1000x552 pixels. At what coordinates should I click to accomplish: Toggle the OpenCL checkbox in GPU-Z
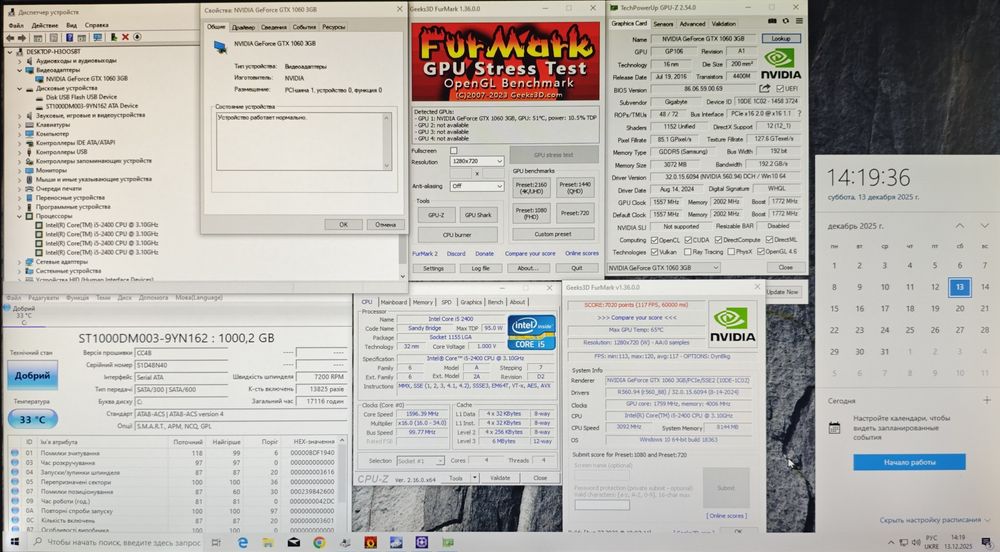654,240
